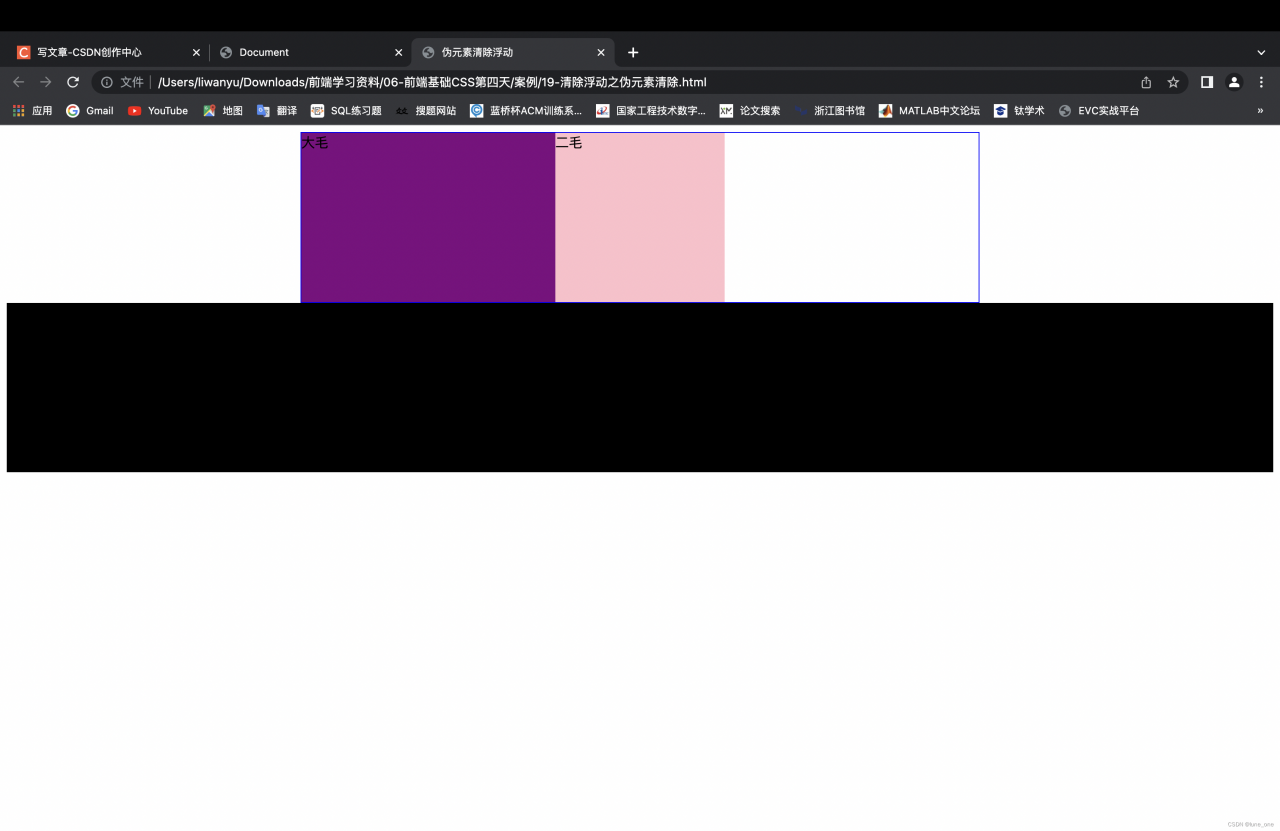Open the SQL练习题 bookmark
This screenshot has width=1280, height=831.
coord(346,111)
